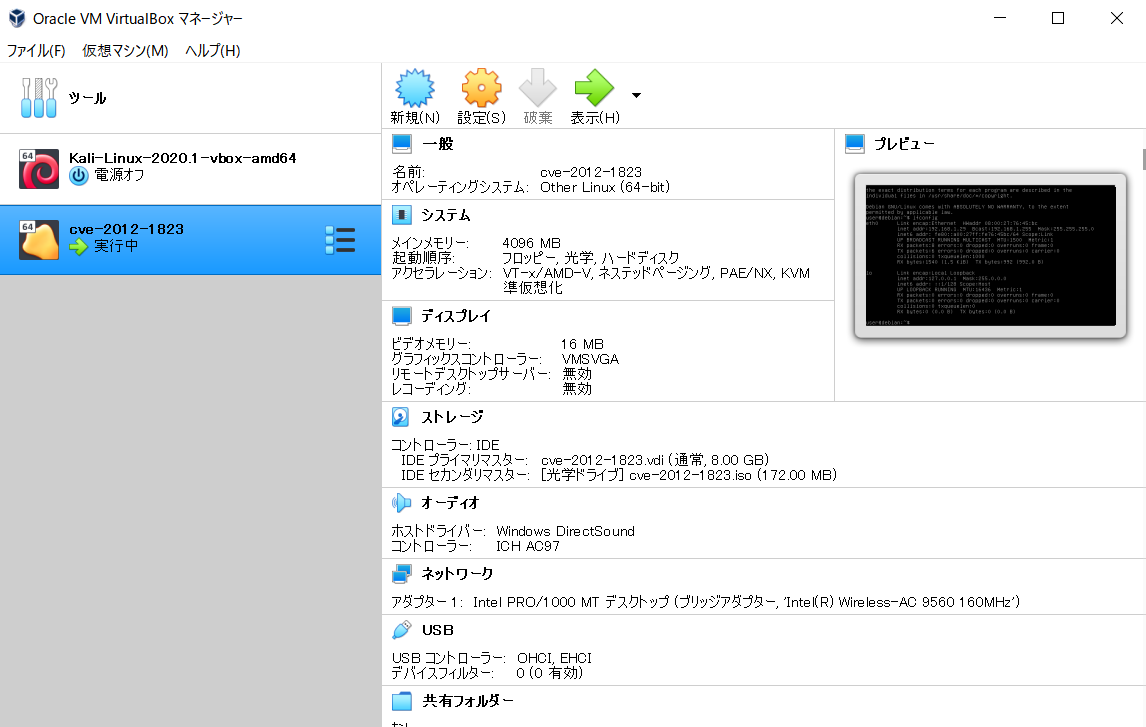Open cve-2012-1823 machine tools menu icon
1146x727 pixels.
pos(340,240)
